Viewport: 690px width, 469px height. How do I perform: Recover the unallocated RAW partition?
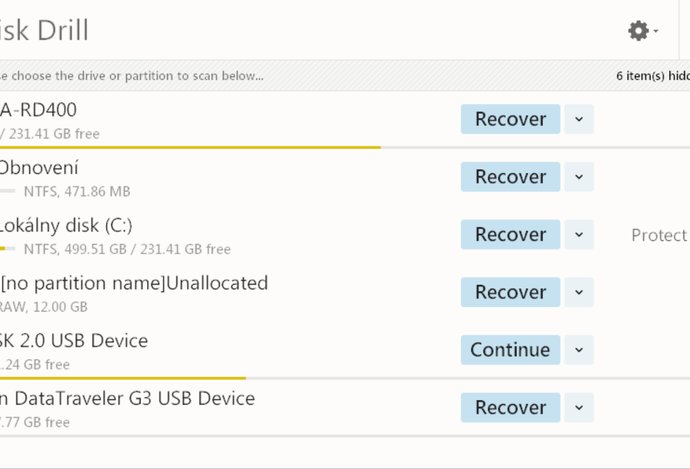pos(510,292)
